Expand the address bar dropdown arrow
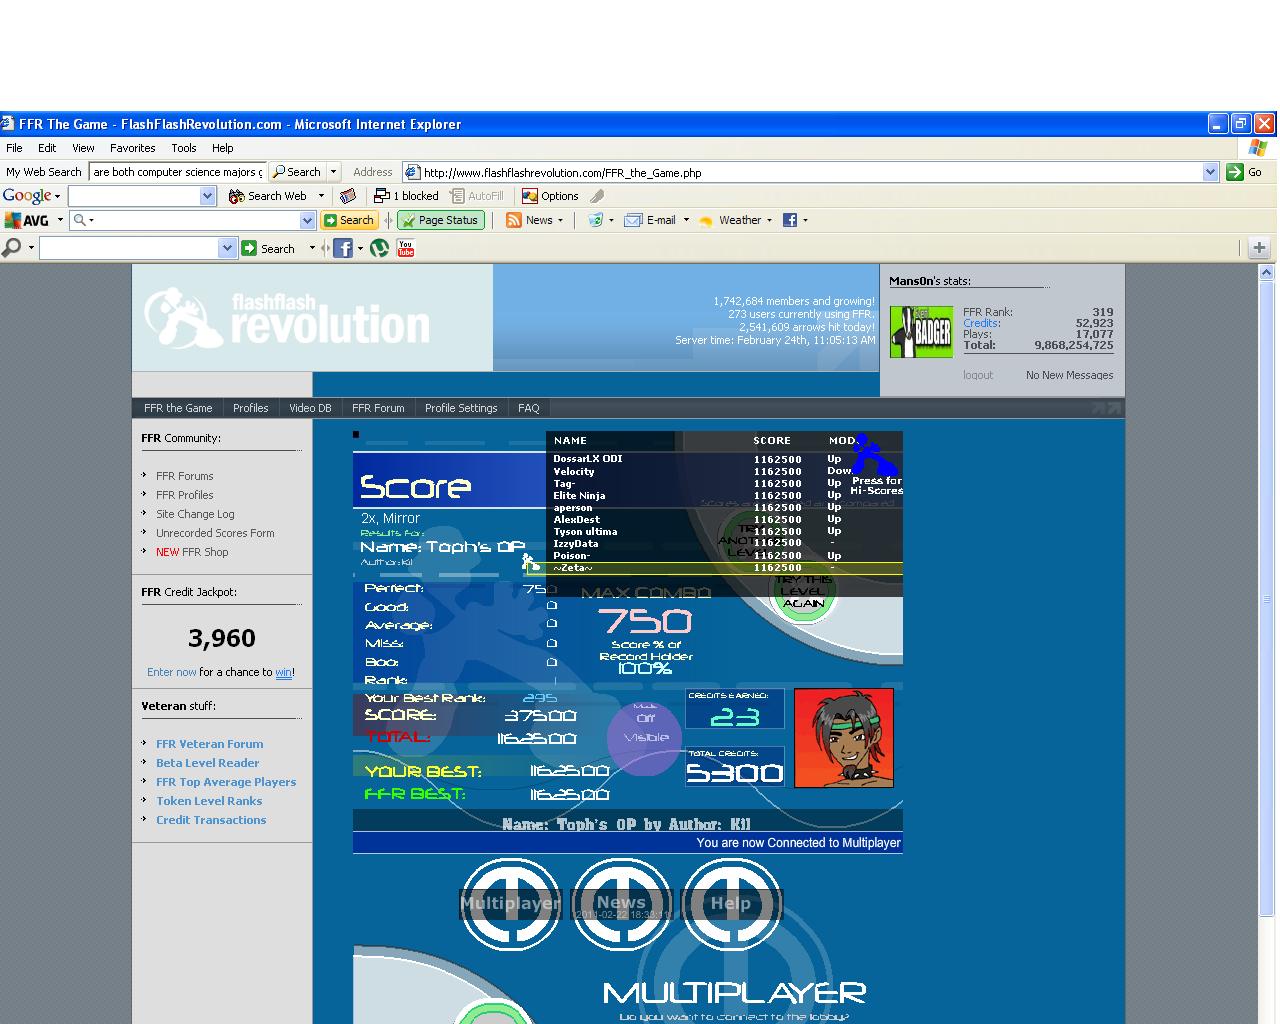Screen dimensions: 1280x1024 (x=1210, y=172)
